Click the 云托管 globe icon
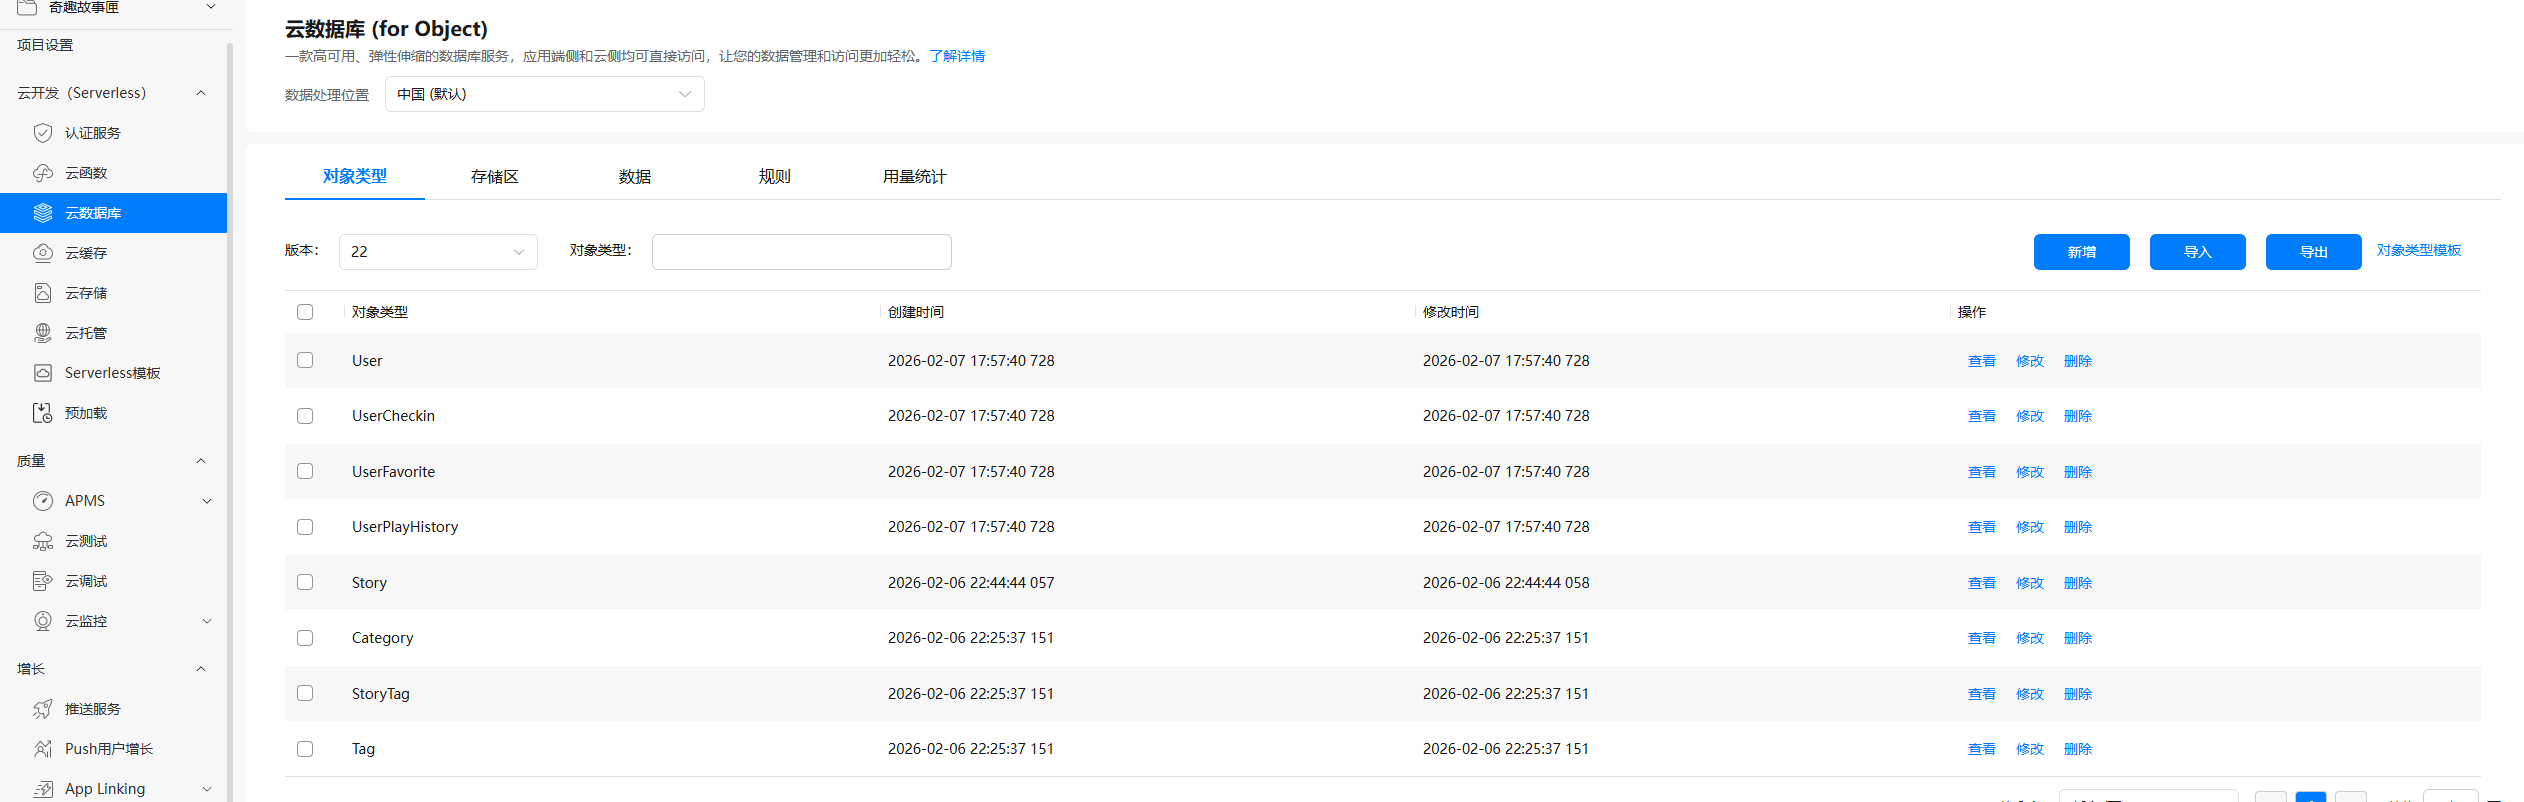The height and width of the screenshot is (802, 2524). click(43, 333)
